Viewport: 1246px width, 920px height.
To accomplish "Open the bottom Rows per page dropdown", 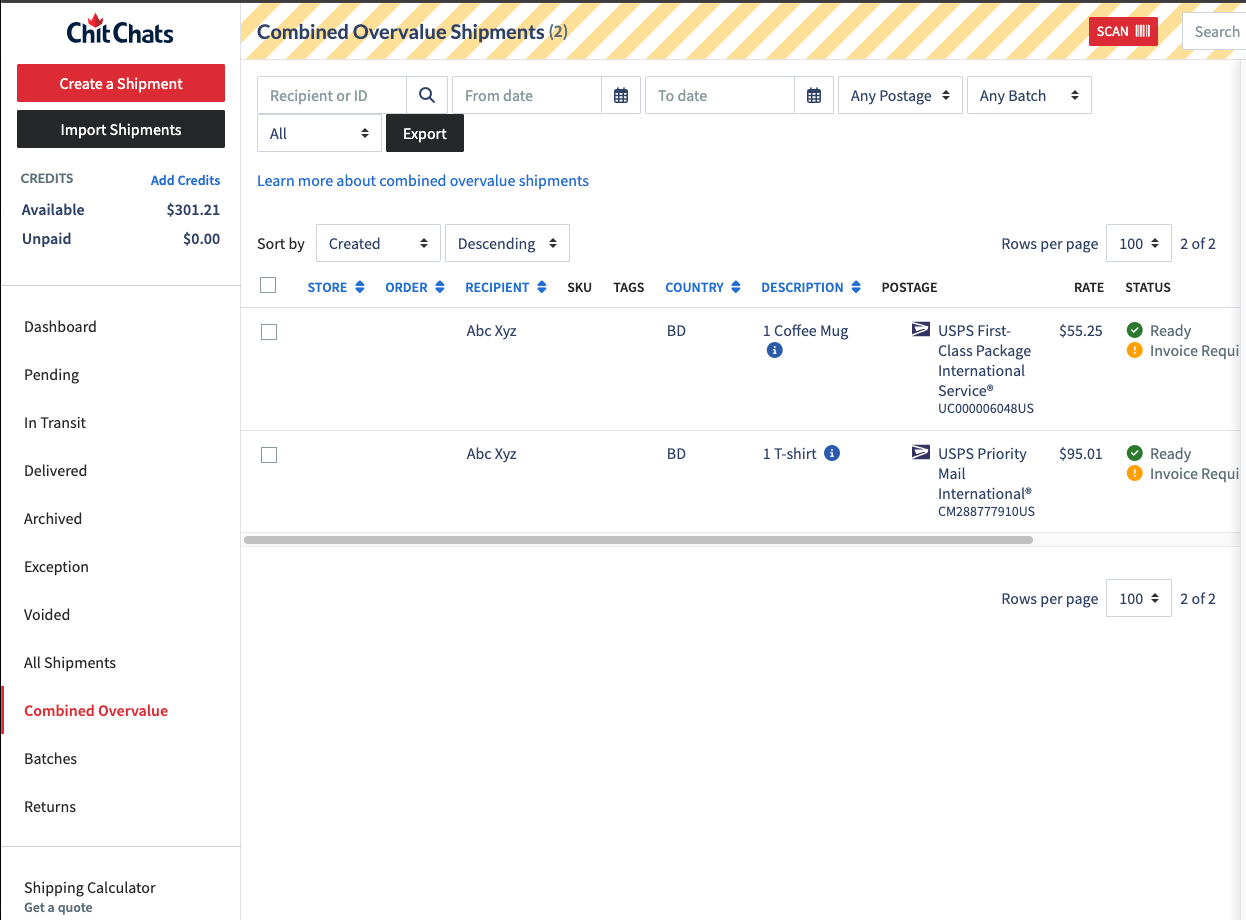I will pyautogui.click(x=1139, y=598).
